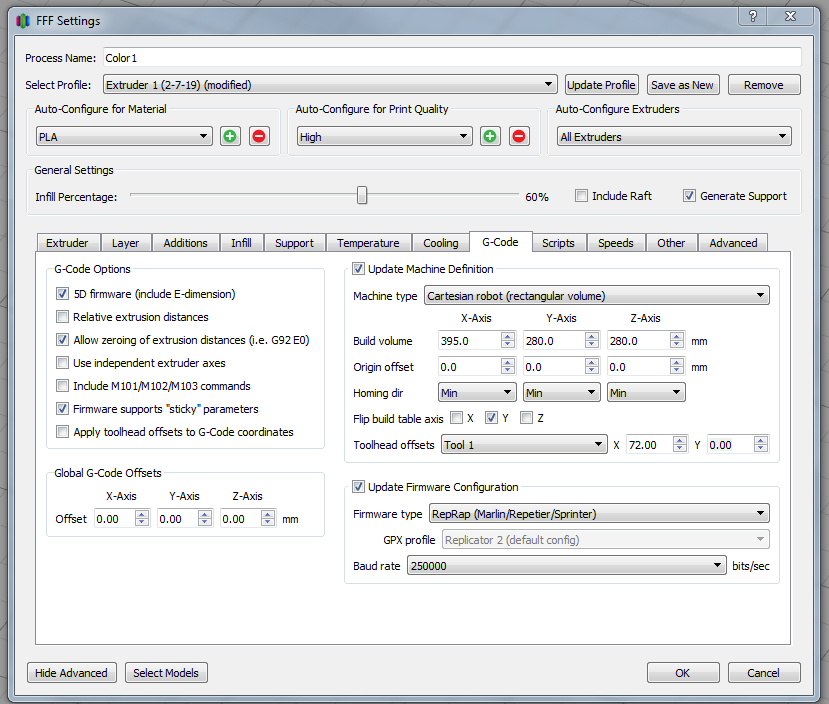Toggle 5D firmware checkbox
The height and width of the screenshot is (704, 829).
click(x=62, y=293)
